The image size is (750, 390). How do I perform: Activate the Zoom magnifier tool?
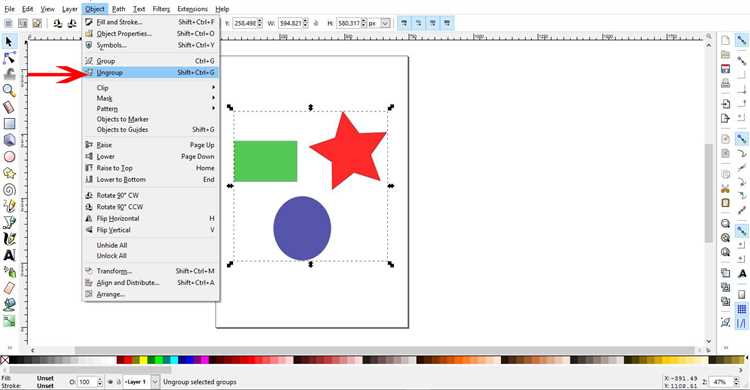(9, 90)
